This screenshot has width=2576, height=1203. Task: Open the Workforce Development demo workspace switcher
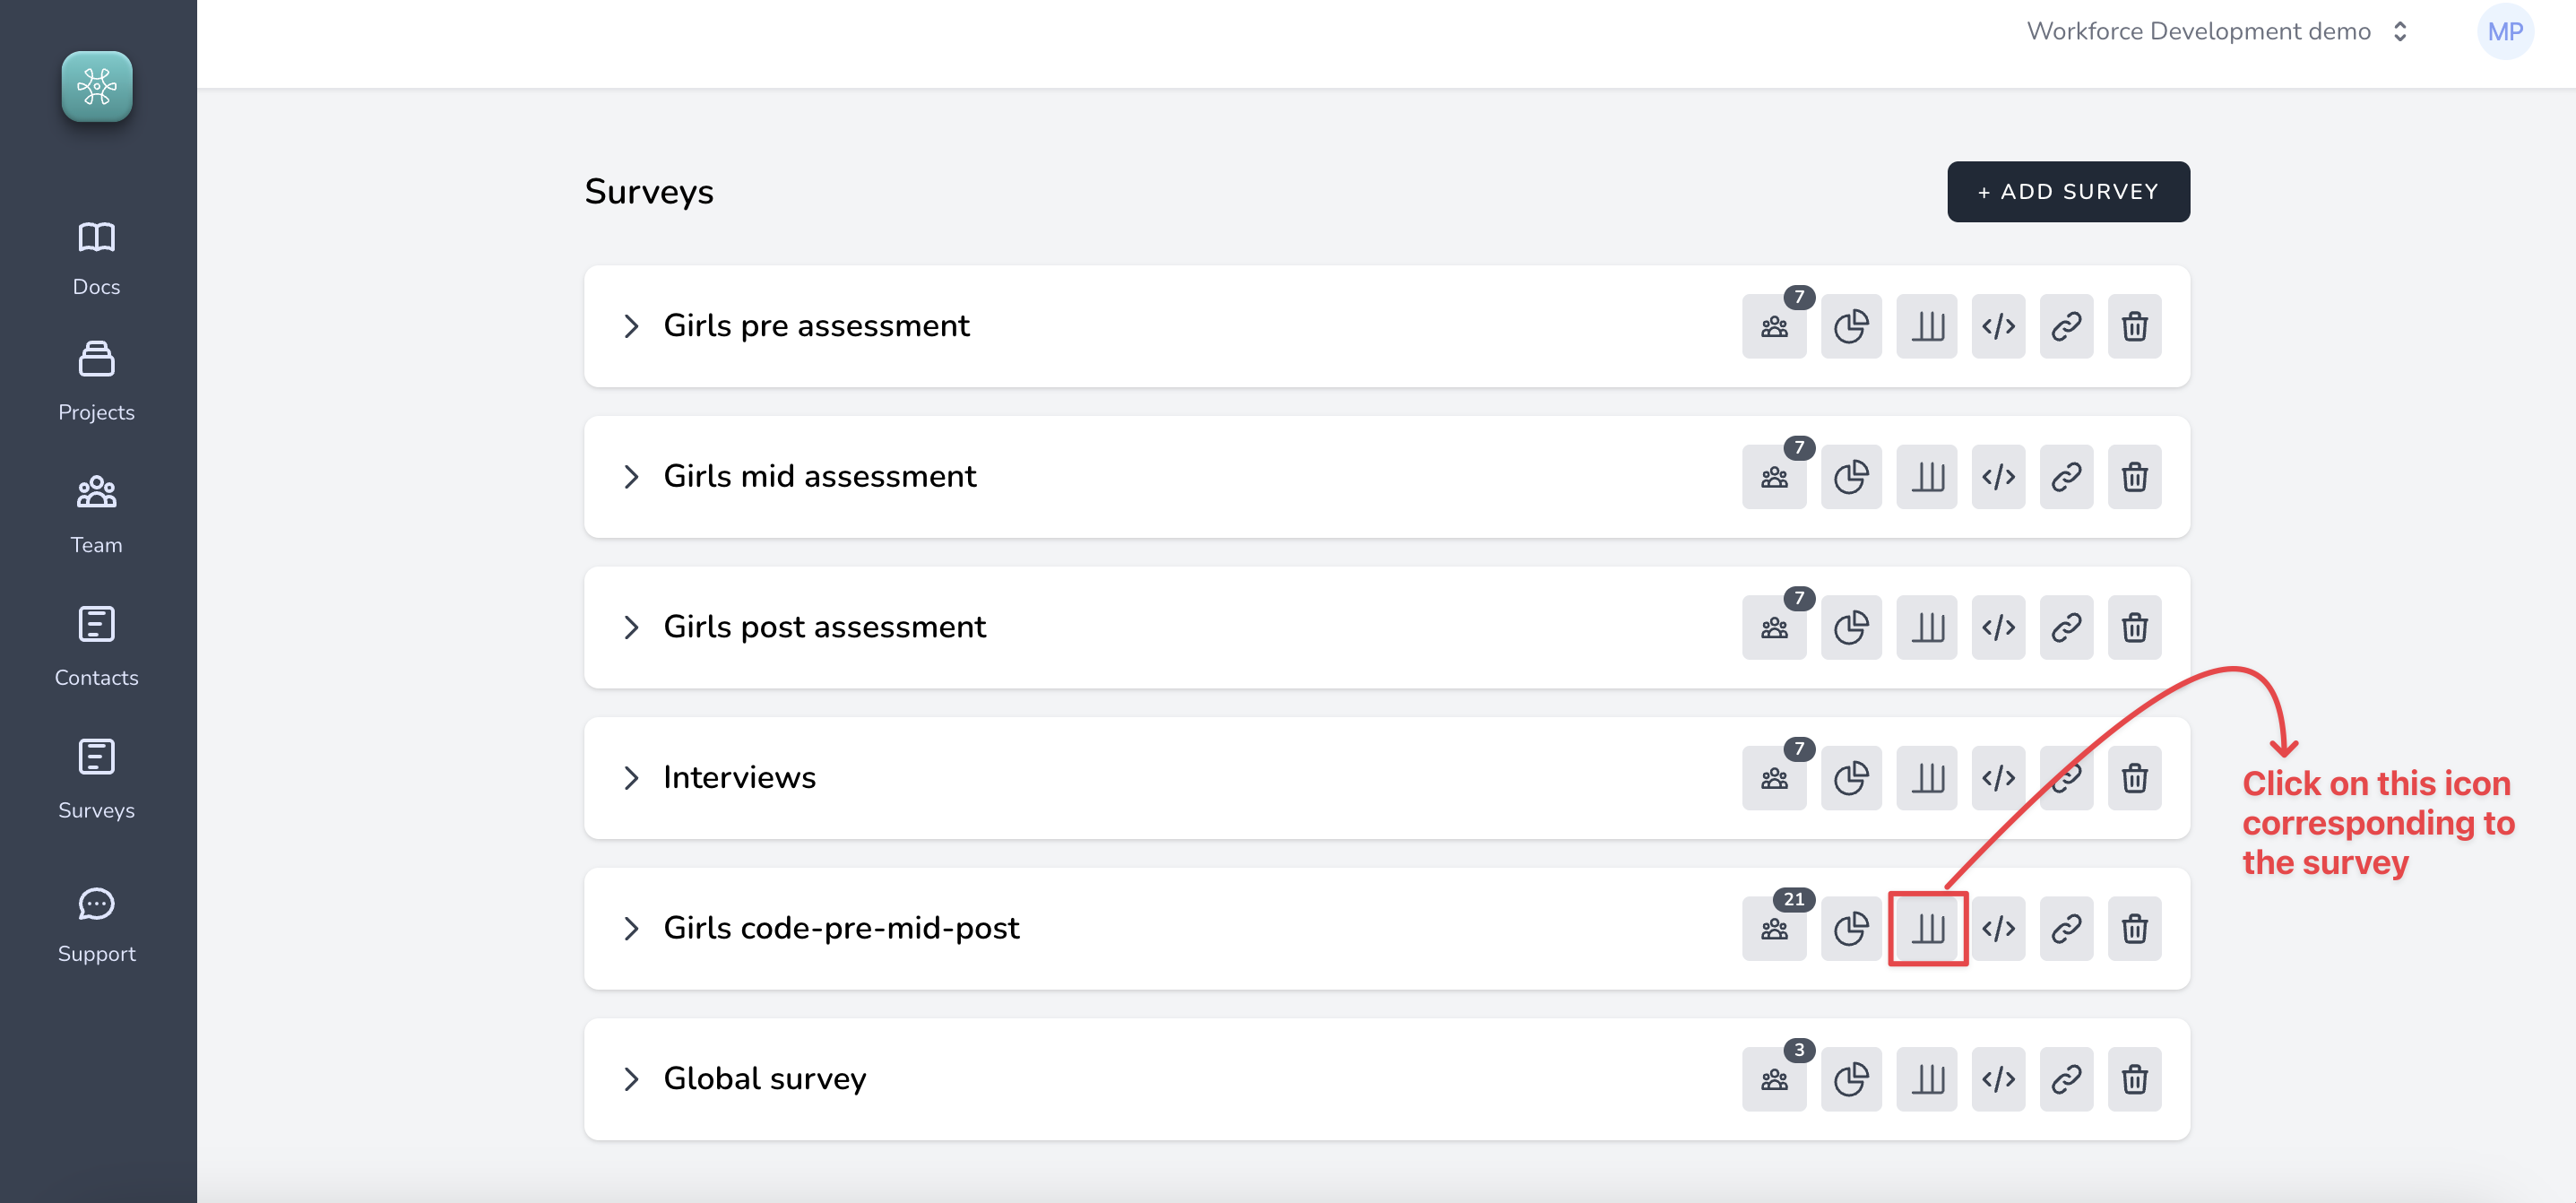(2215, 32)
